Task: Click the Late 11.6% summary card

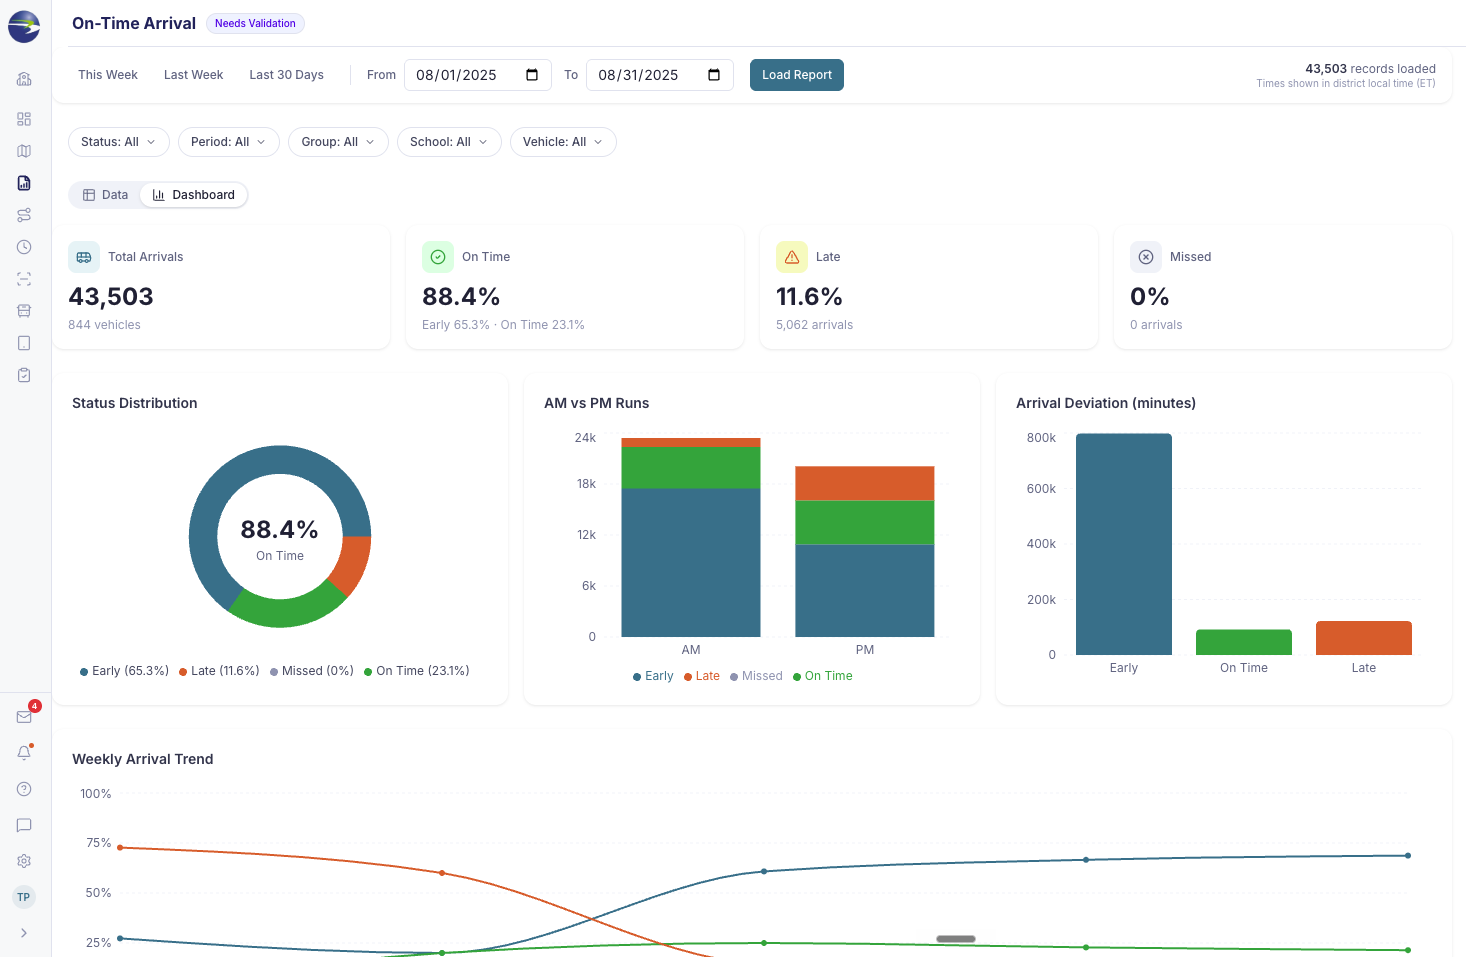Action: tap(929, 287)
